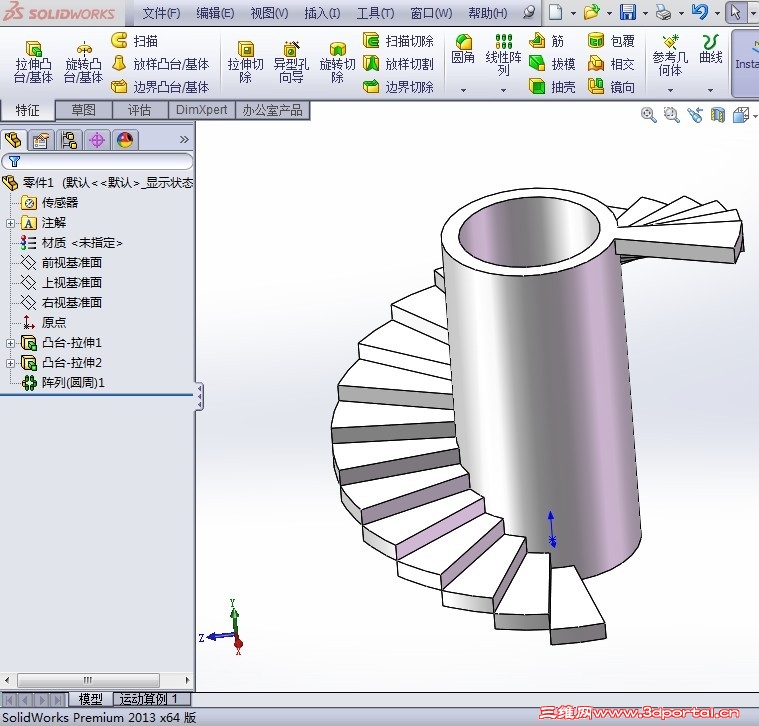Choose the 边界凸台/基体 boundary boss tool
This screenshot has height=726, width=759.
click(160, 87)
